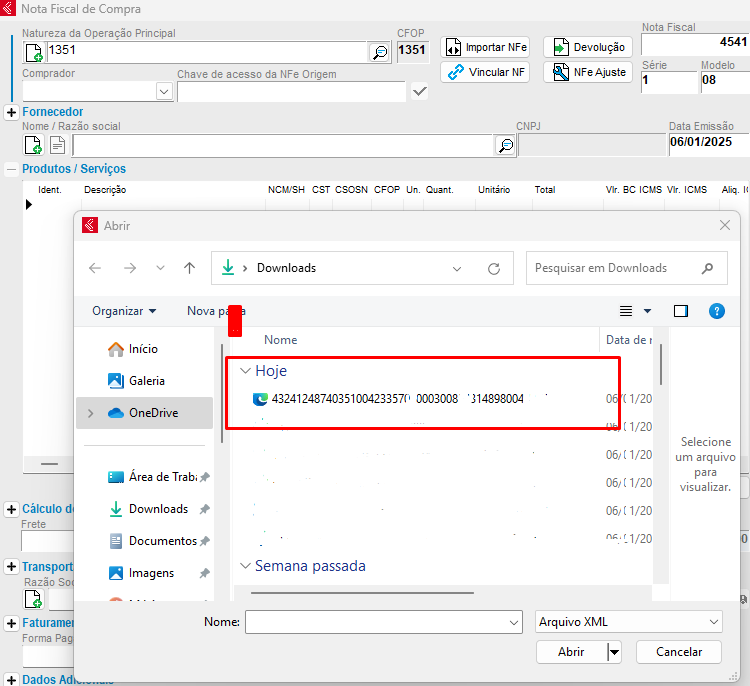
Task: Open the Comprador dropdown
Action: (164, 92)
